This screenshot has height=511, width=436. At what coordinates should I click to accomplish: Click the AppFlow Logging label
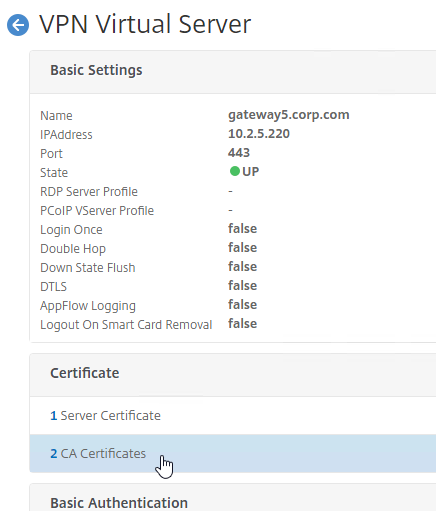88,306
